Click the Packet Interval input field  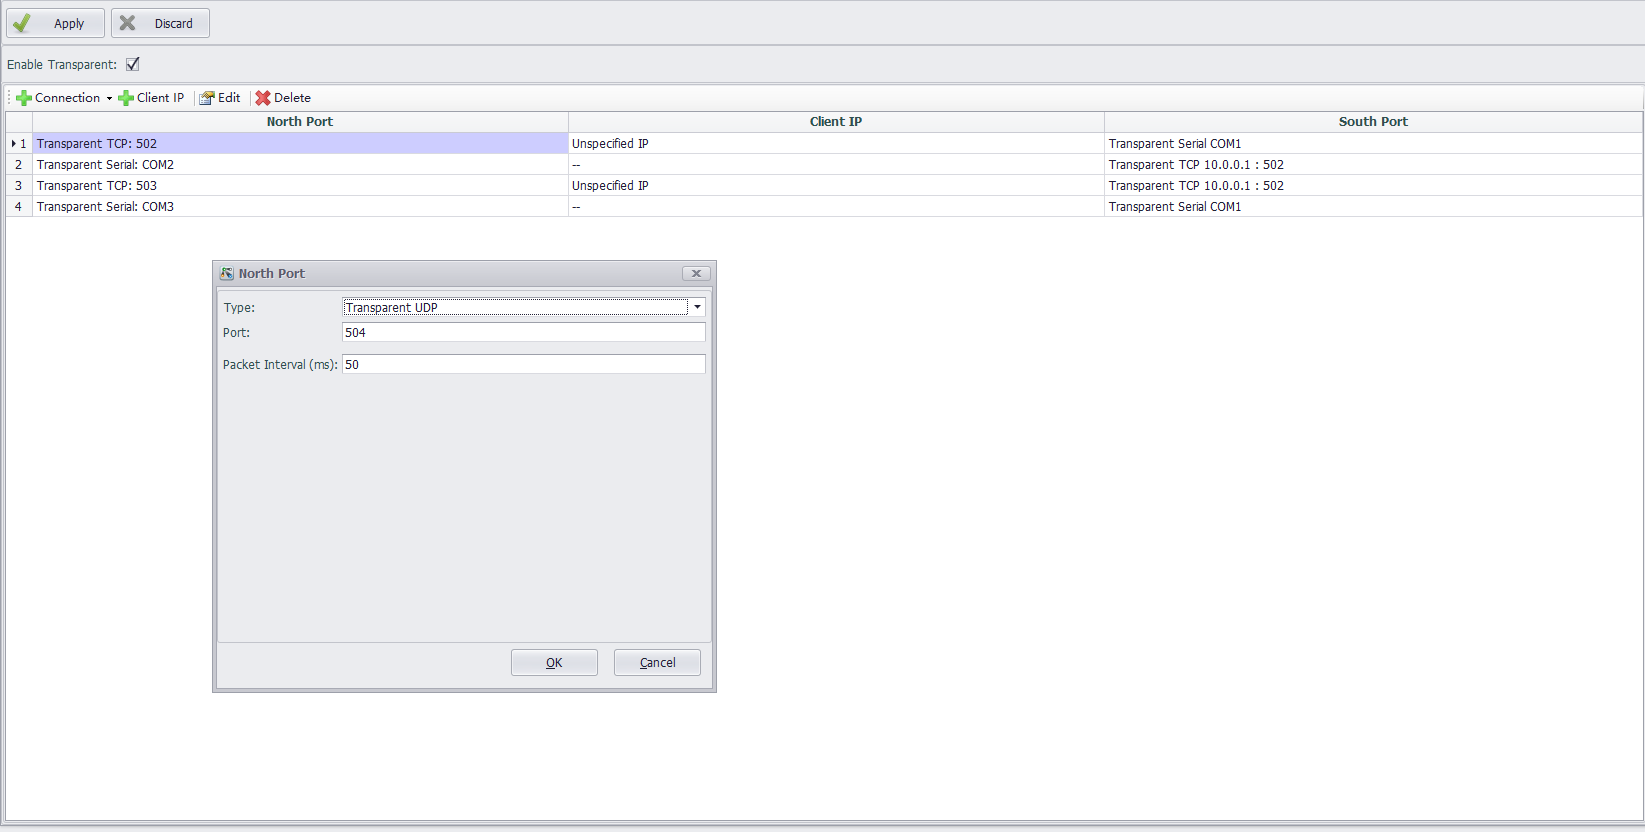pos(523,365)
